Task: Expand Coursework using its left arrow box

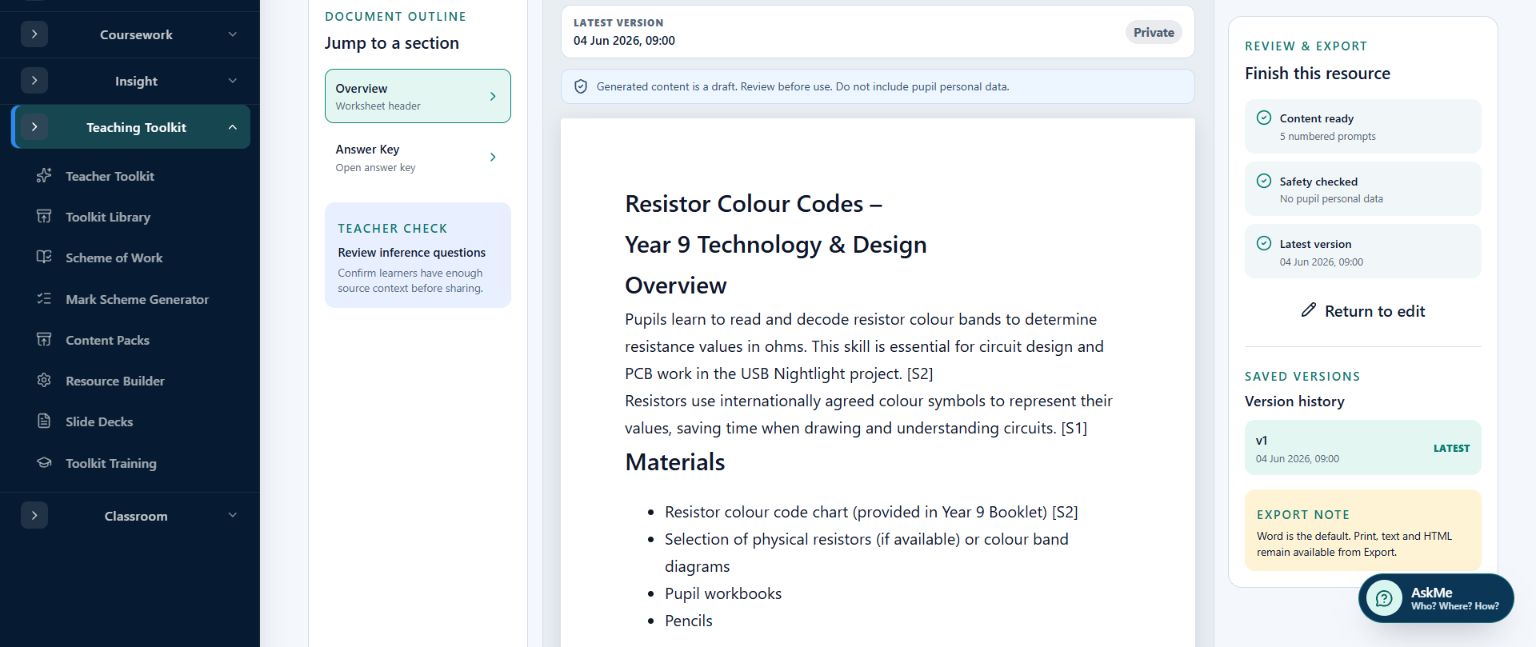Action: (x=34, y=34)
